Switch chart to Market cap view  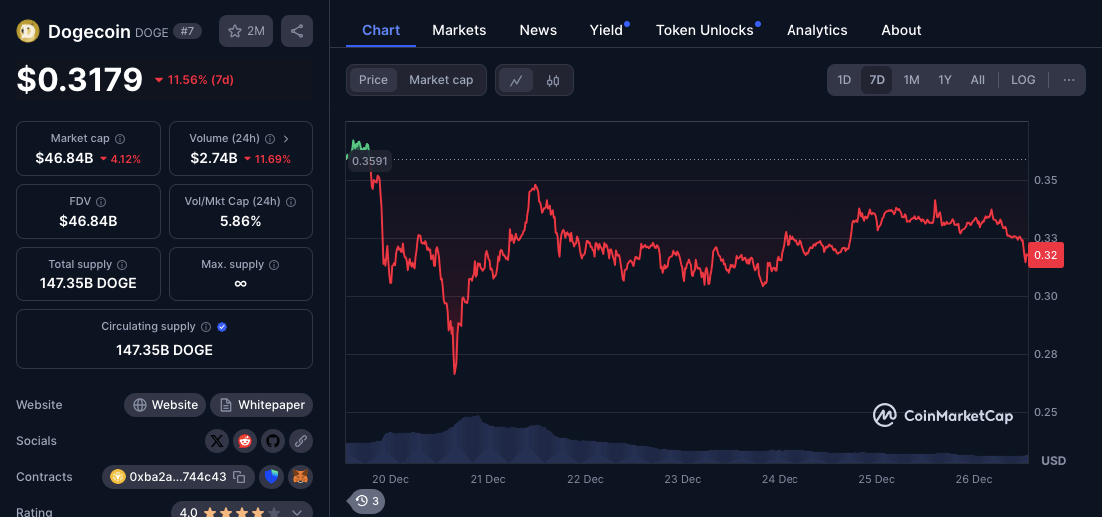tap(441, 80)
